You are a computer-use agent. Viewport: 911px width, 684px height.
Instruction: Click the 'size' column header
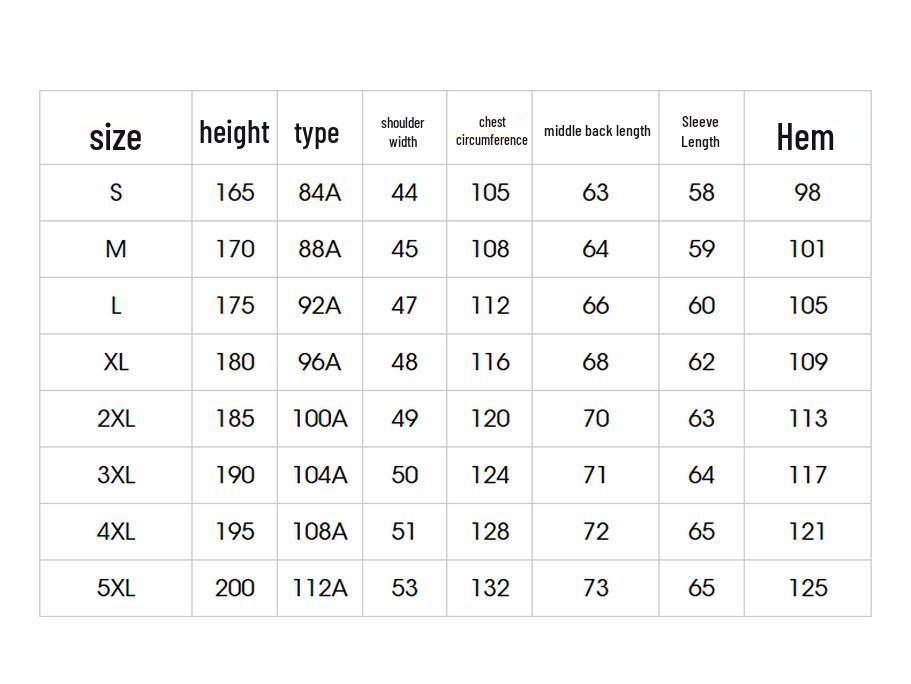[116, 136]
